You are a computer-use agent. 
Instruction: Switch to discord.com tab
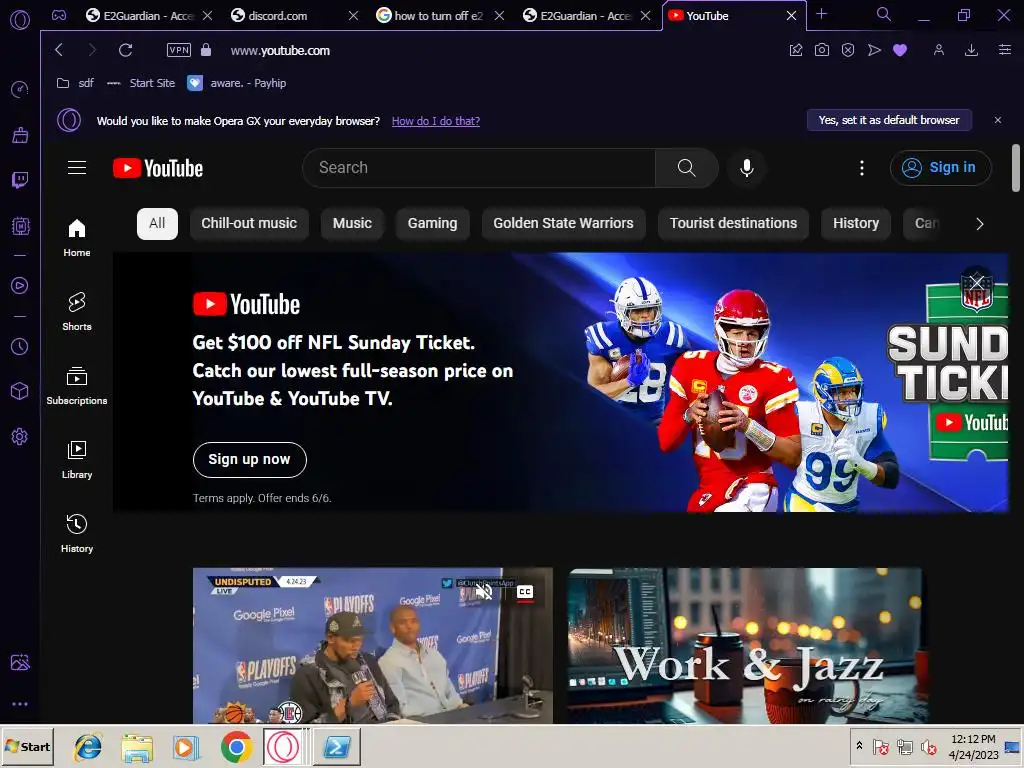[x=295, y=15]
